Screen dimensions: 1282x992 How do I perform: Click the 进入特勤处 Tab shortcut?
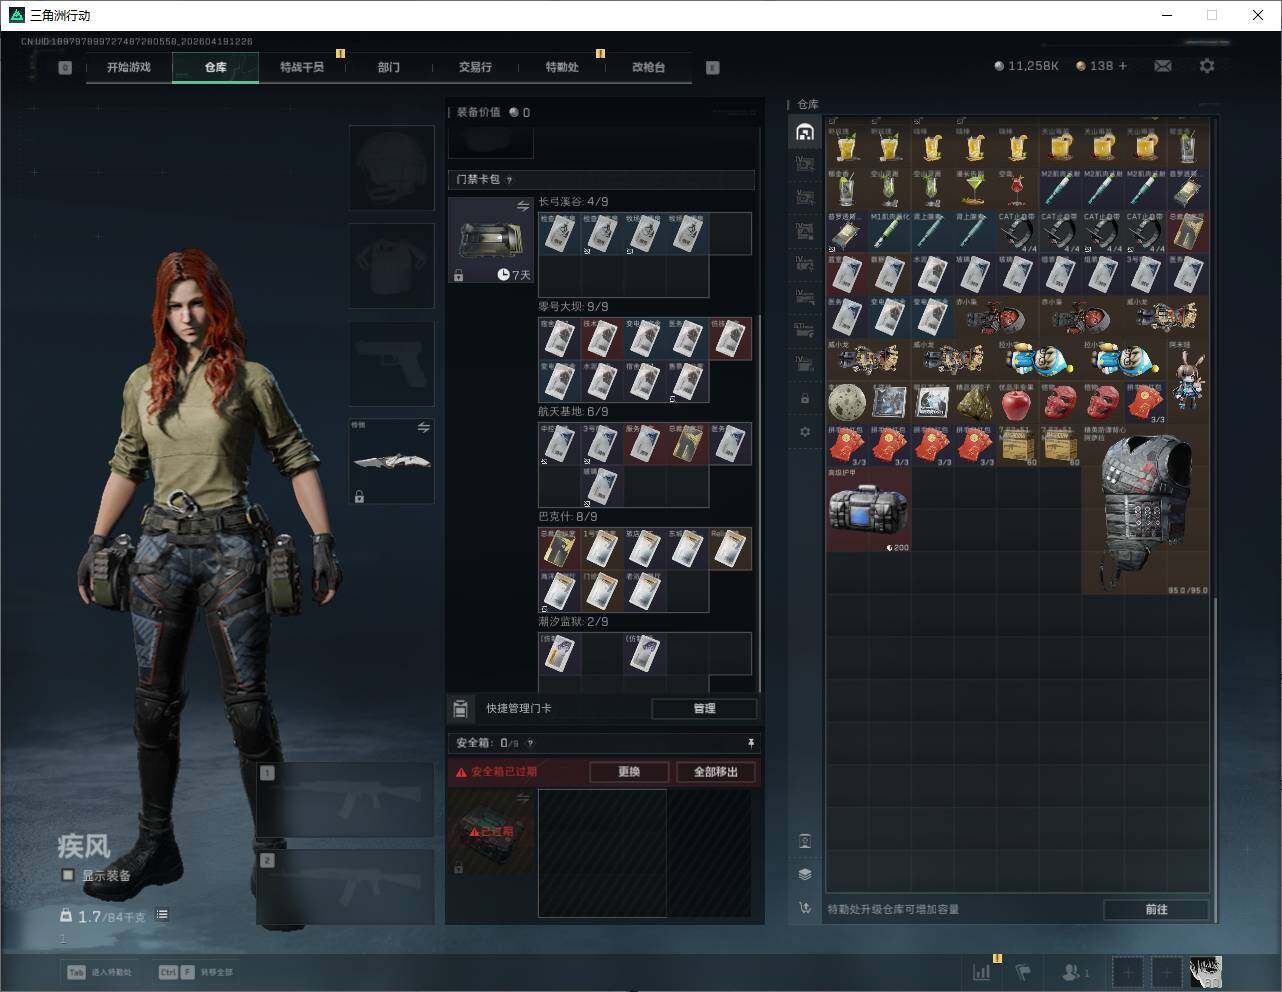pyautogui.click(x=99, y=972)
